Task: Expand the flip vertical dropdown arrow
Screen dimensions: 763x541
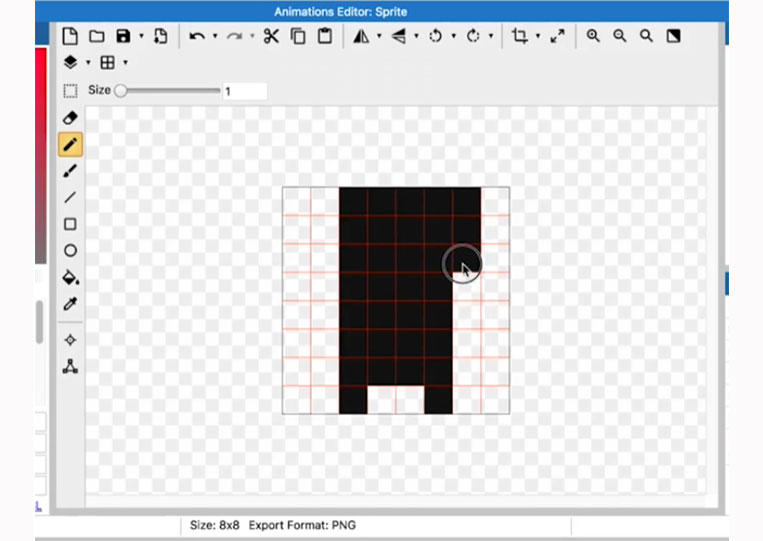Action: (416, 36)
